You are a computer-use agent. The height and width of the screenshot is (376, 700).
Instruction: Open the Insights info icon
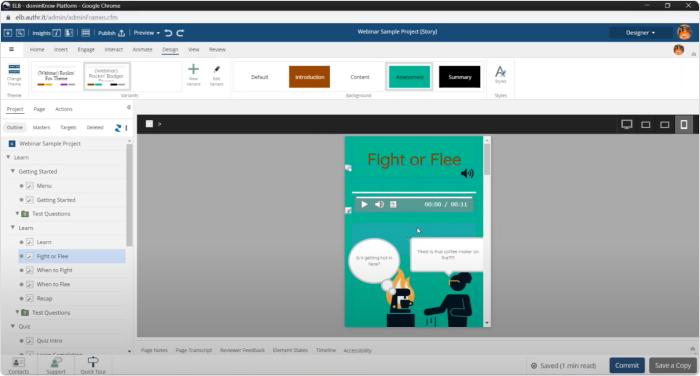[x=57, y=33]
